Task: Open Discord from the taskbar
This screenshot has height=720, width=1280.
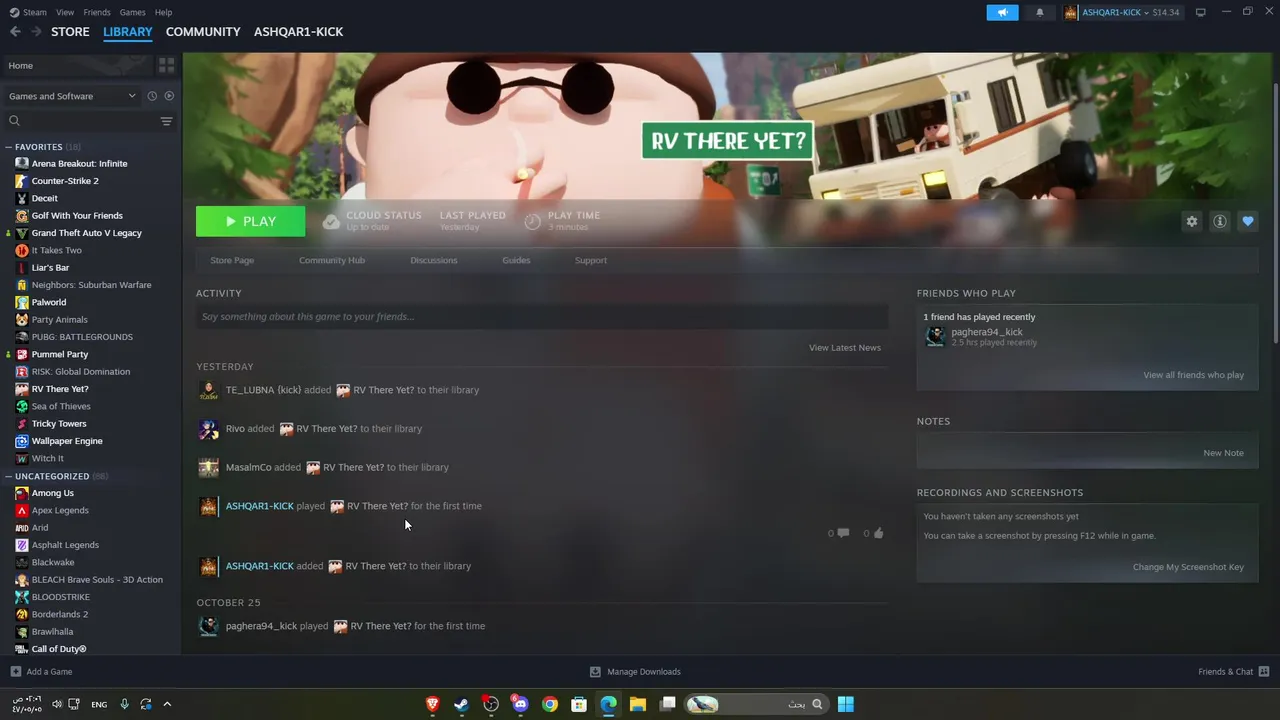Action: pos(520,704)
